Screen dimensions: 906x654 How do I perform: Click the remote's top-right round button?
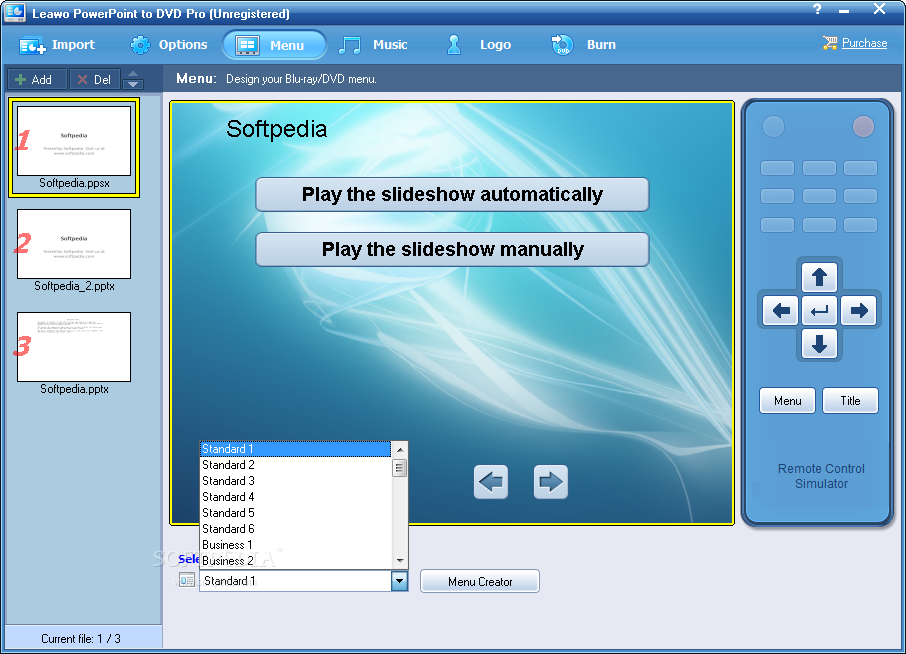(x=863, y=127)
